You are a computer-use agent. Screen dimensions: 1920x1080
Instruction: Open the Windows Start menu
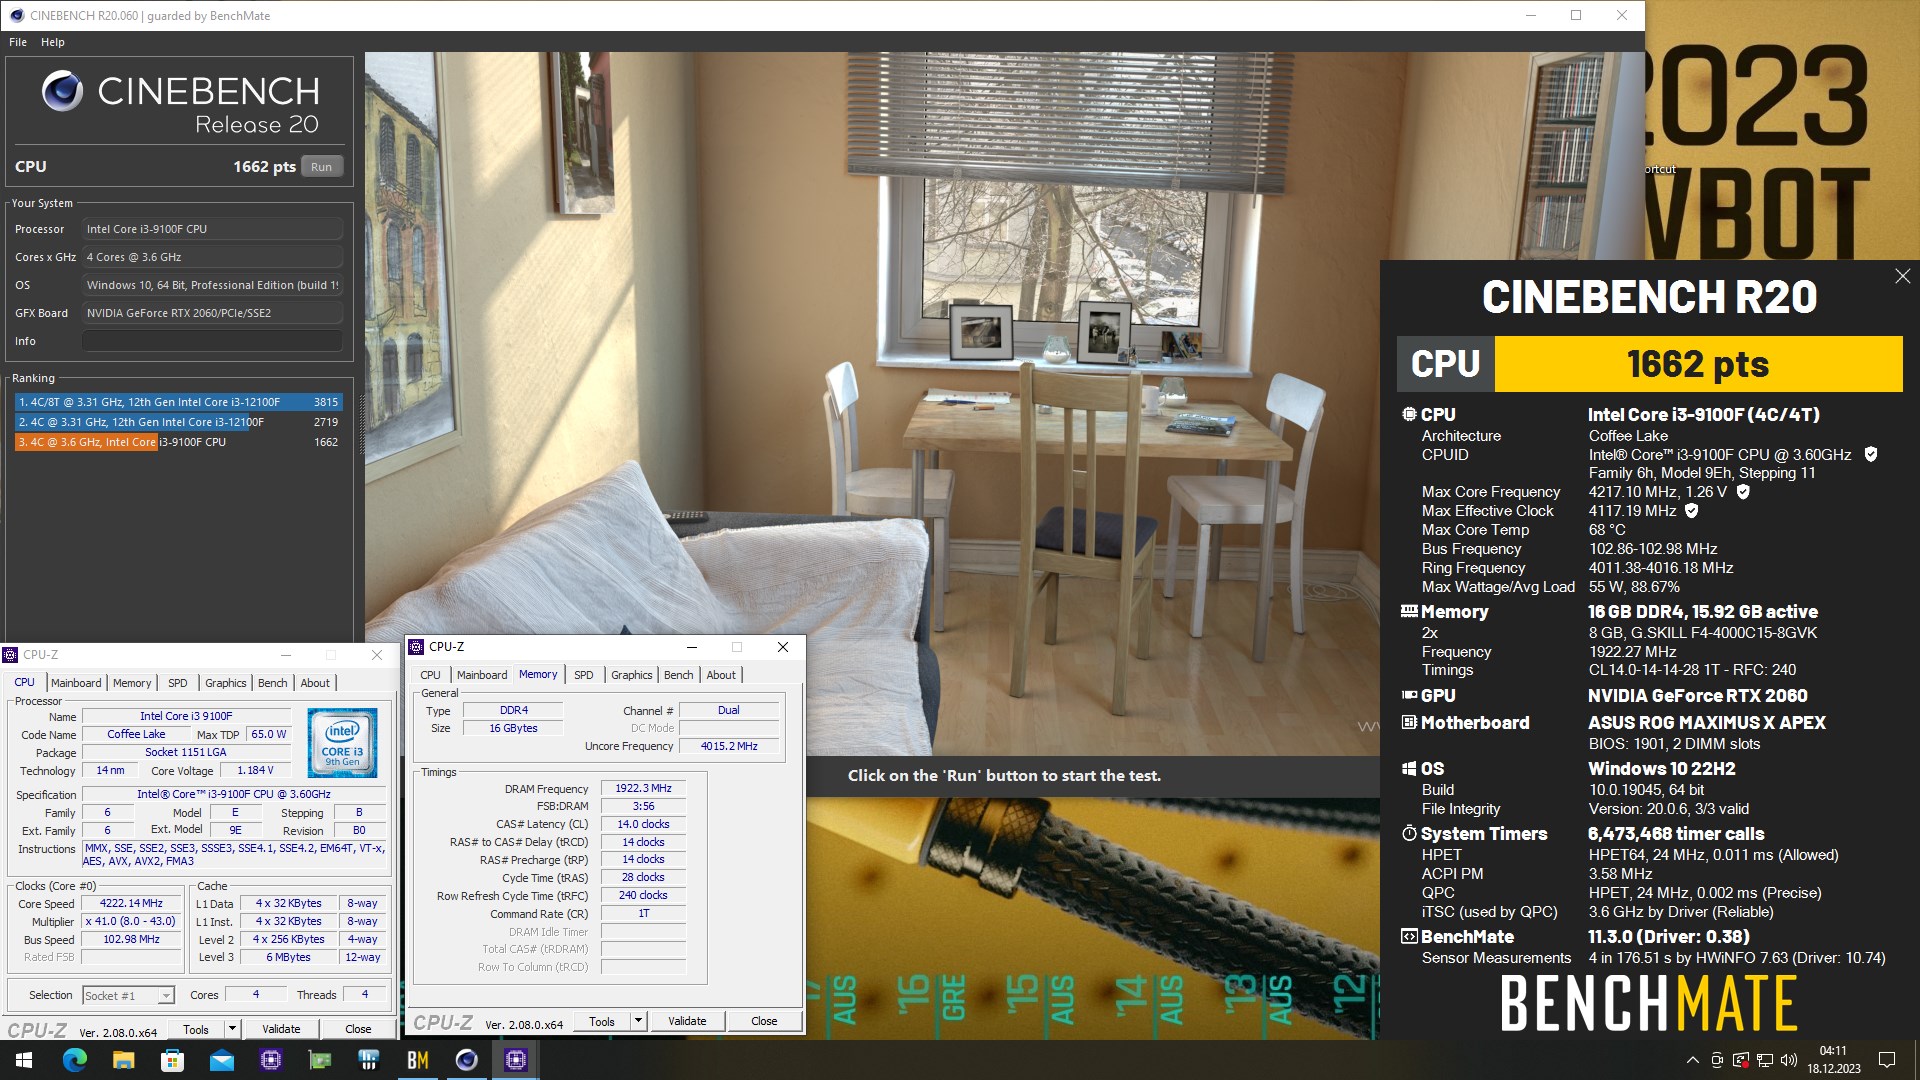[x=24, y=1060]
